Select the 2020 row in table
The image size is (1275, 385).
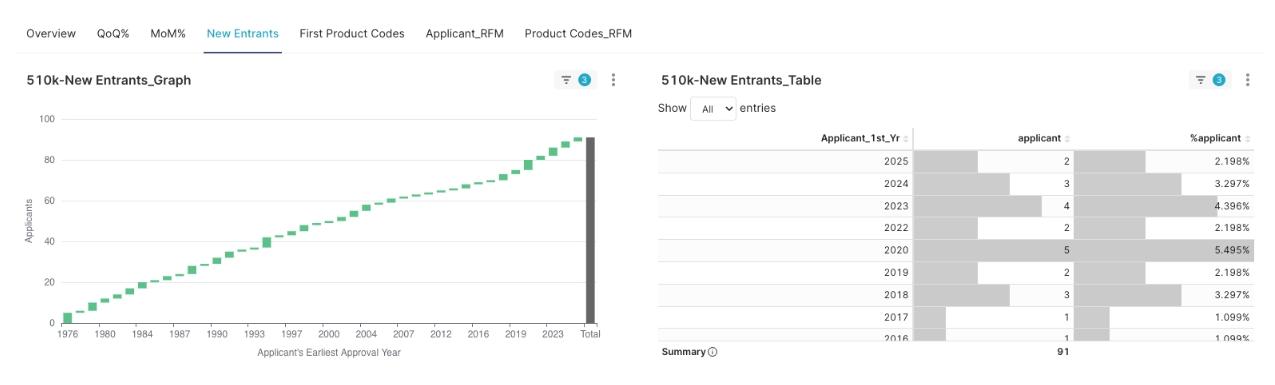(956, 250)
